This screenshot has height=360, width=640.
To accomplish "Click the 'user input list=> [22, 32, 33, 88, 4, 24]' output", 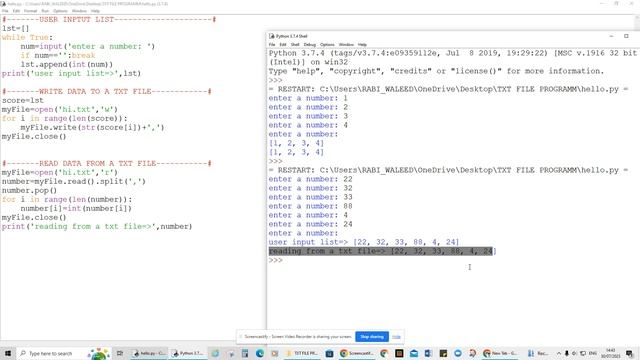I will [364, 242].
